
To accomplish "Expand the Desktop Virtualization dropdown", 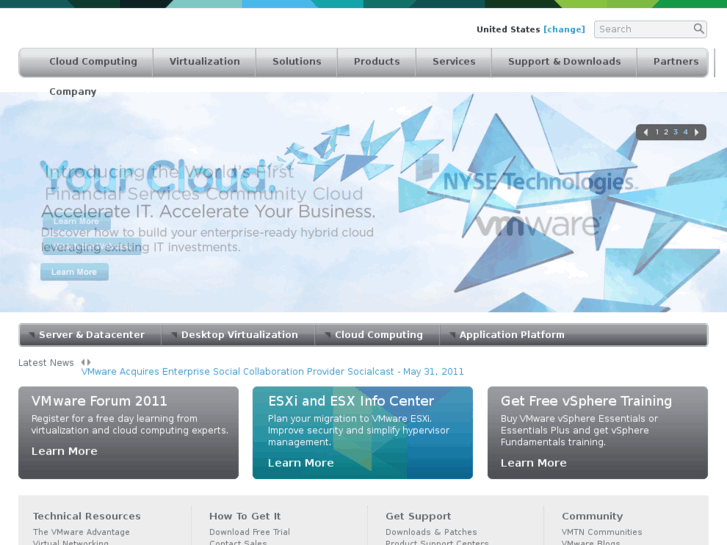I will point(238,335).
